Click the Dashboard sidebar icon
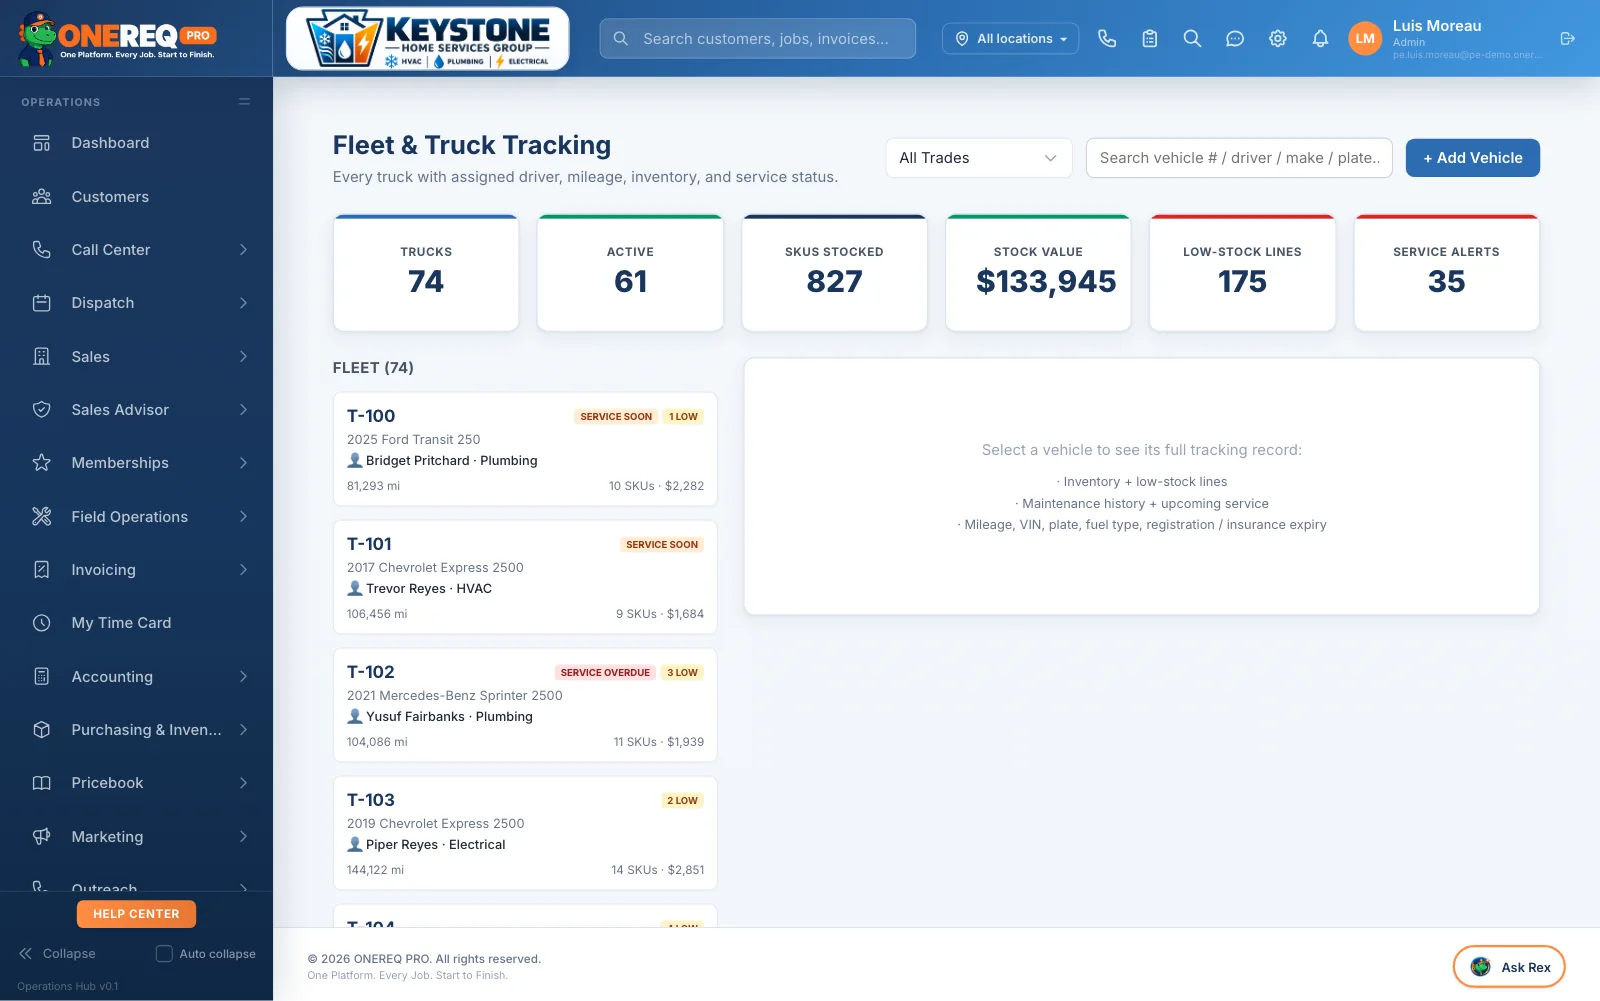 click(41, 143)
